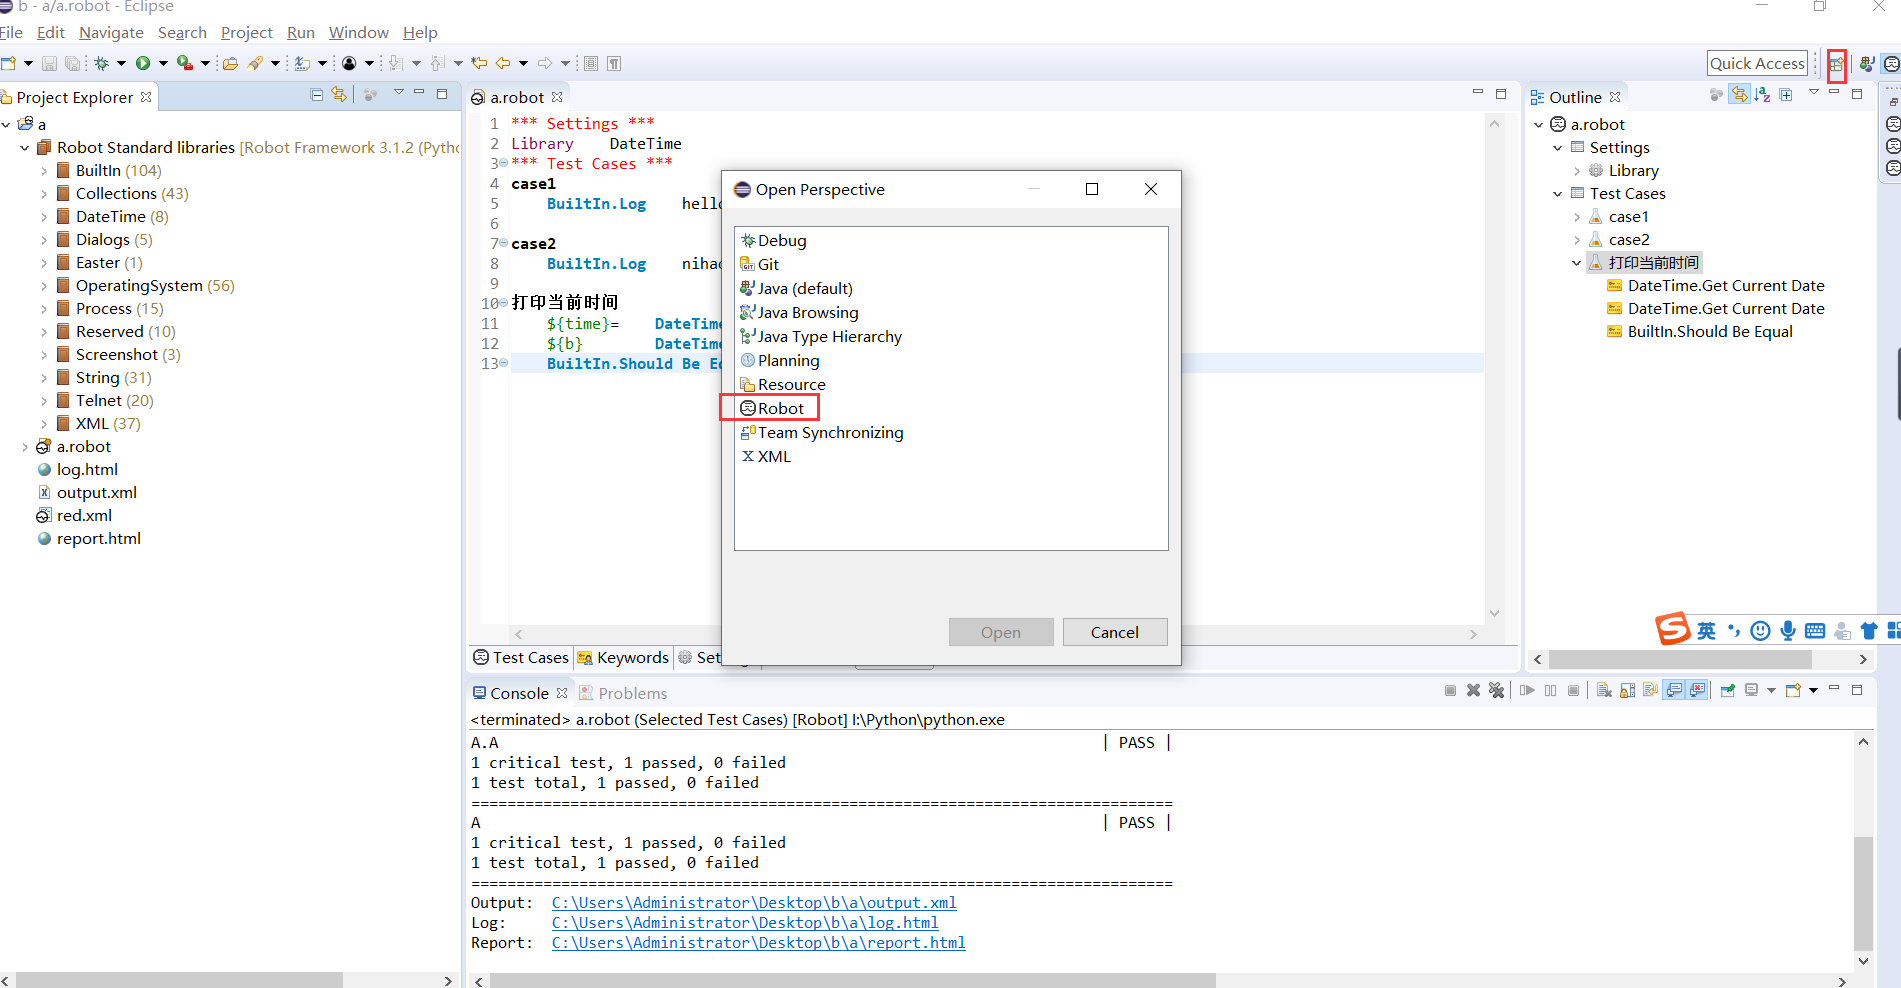The width and height of the screenshot is (1901, 988).
Task: Click the Clear Console icon
Action: click(x=1604, y=690)
